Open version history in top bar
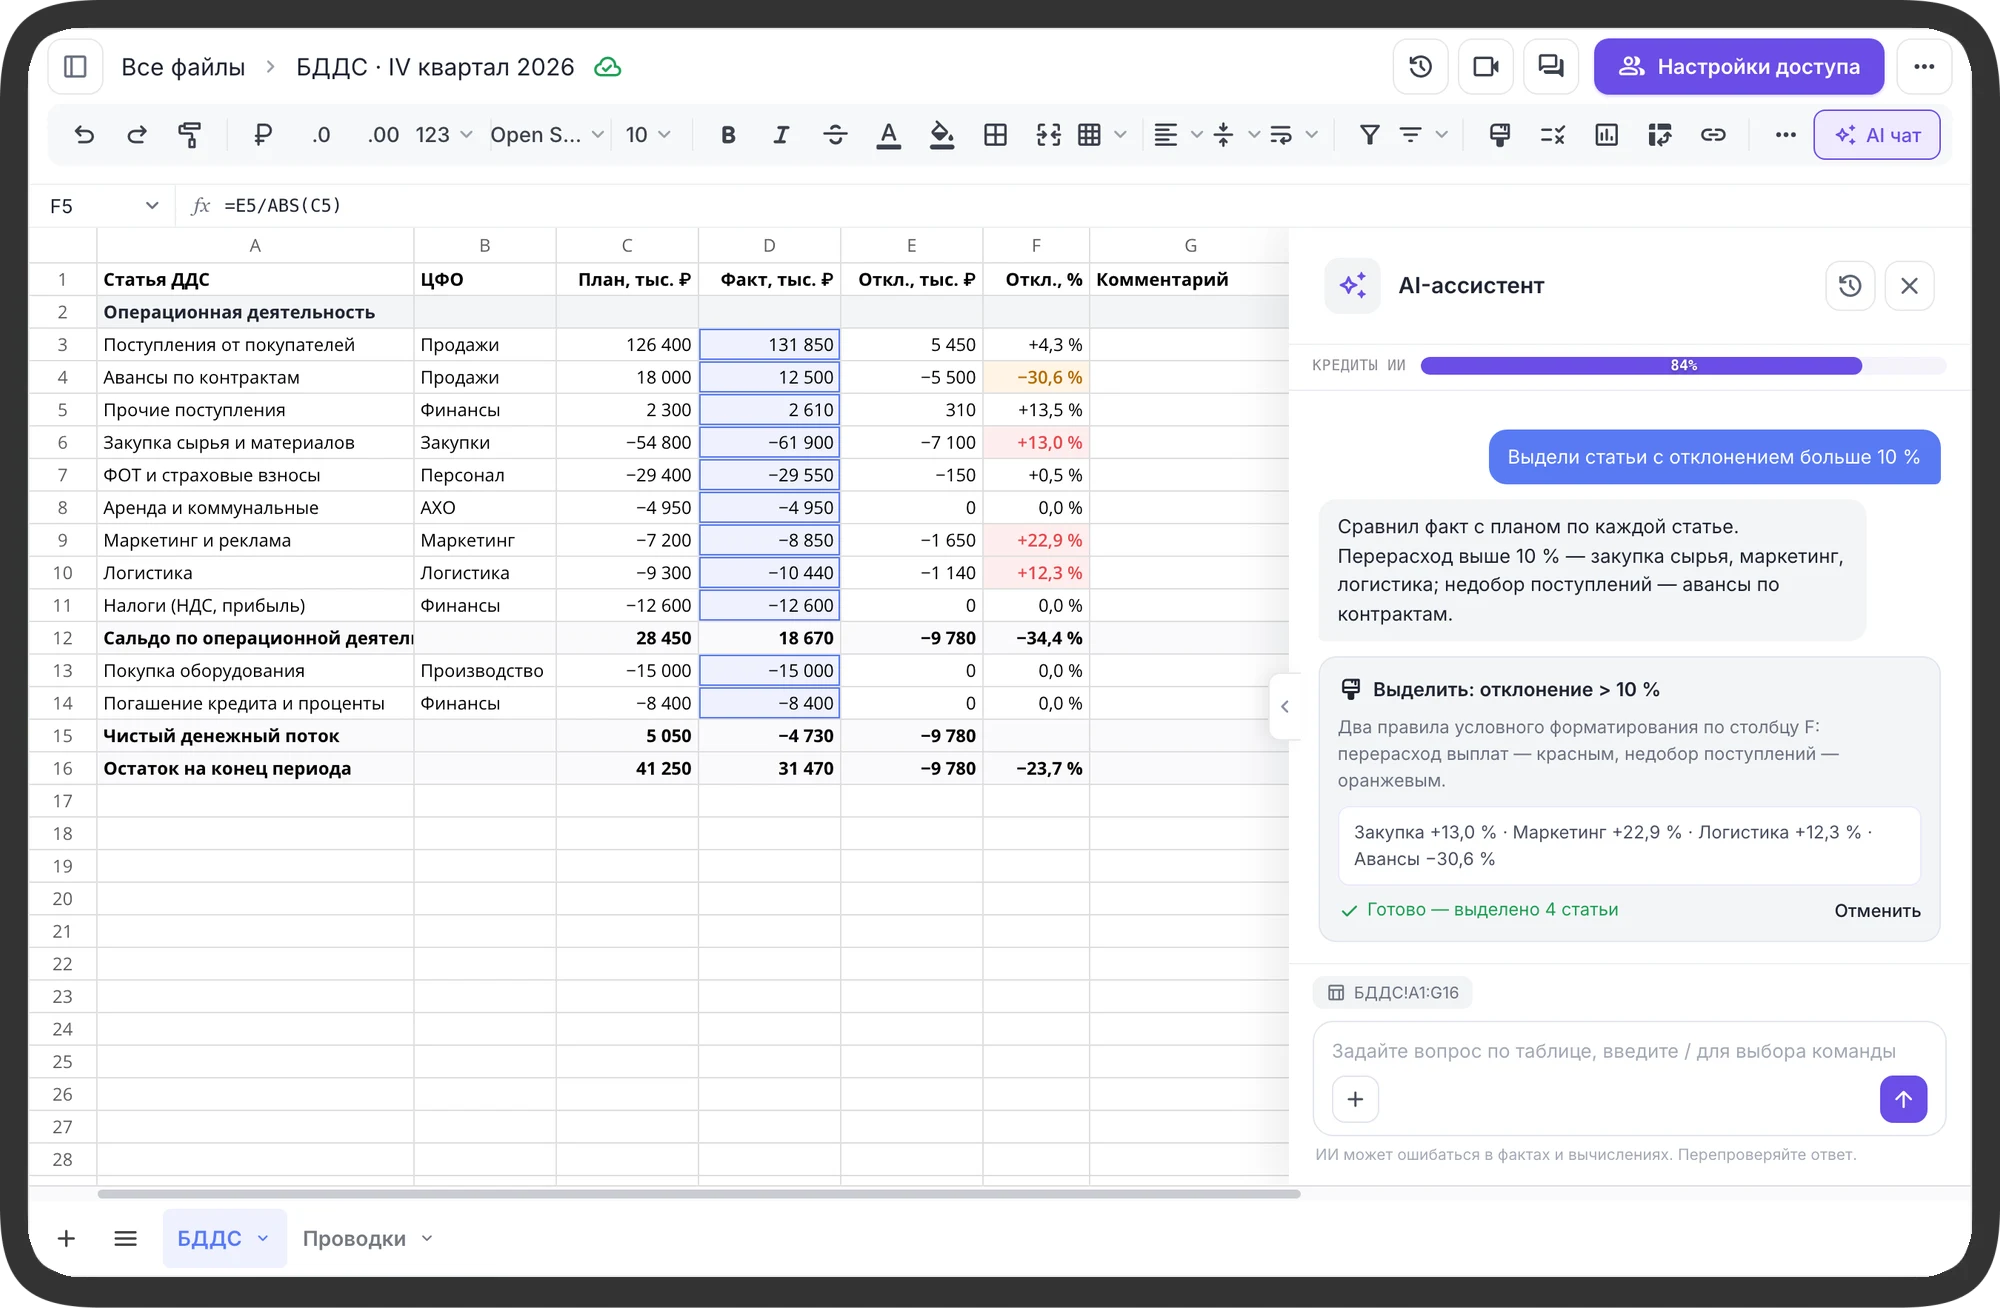Viewport: 2000px width, 1308px height. (x=1420, y=67)
